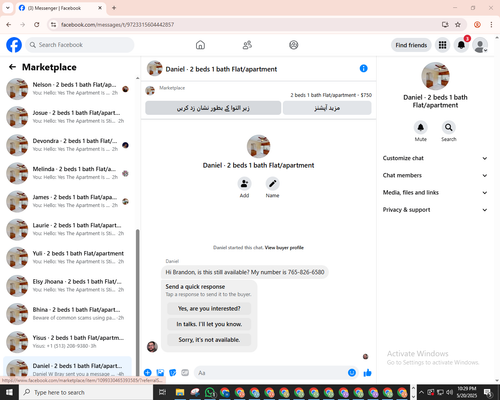Click the Search Facebook field
This screenshot has width=500, height=400.
click(80, 45)
